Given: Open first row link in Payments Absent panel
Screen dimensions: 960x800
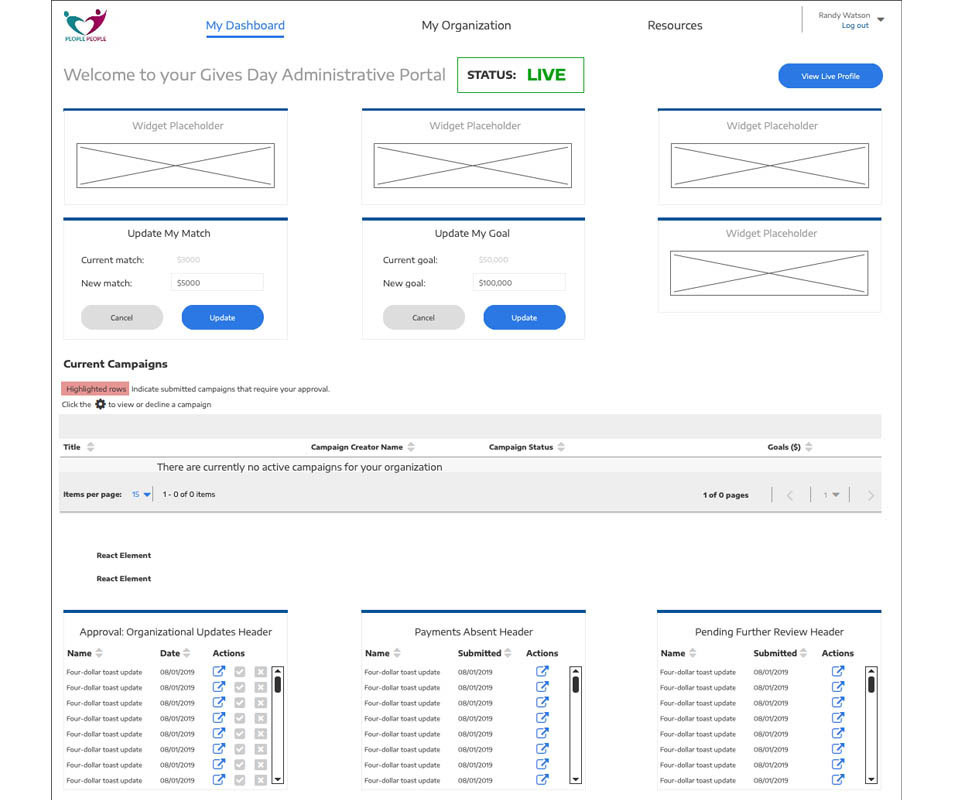Looking at the screenshot, I should click(542, 672).
